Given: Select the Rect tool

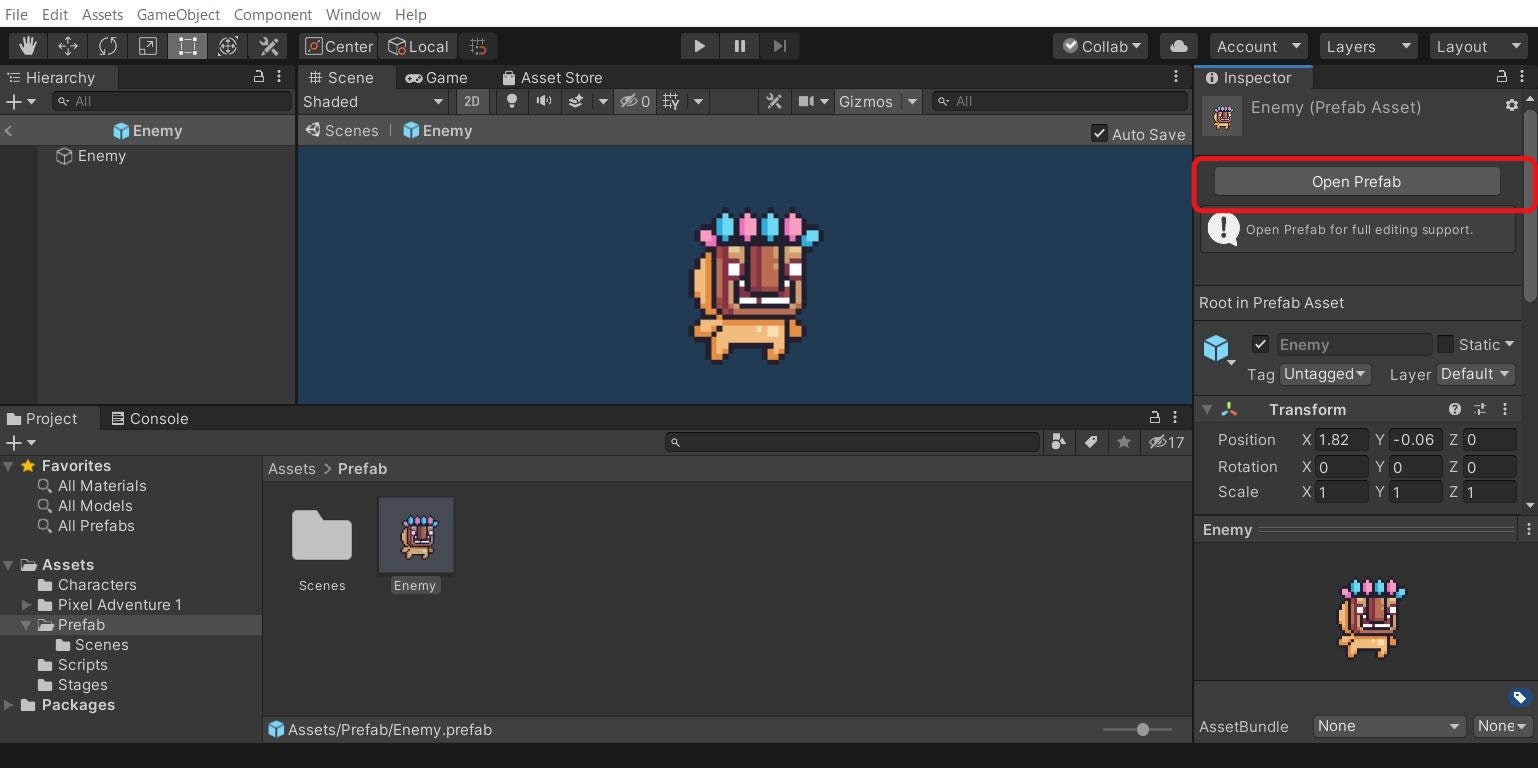Looking at the screenshot, I should [188, 46].
